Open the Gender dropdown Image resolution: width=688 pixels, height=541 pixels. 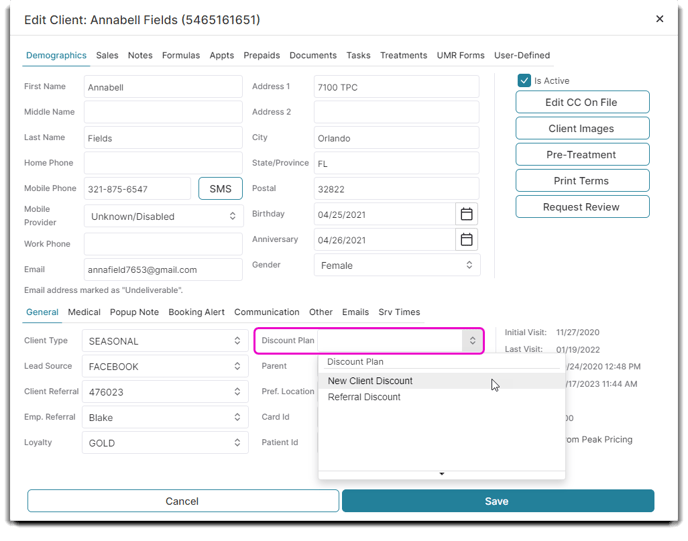coord(397,265)
